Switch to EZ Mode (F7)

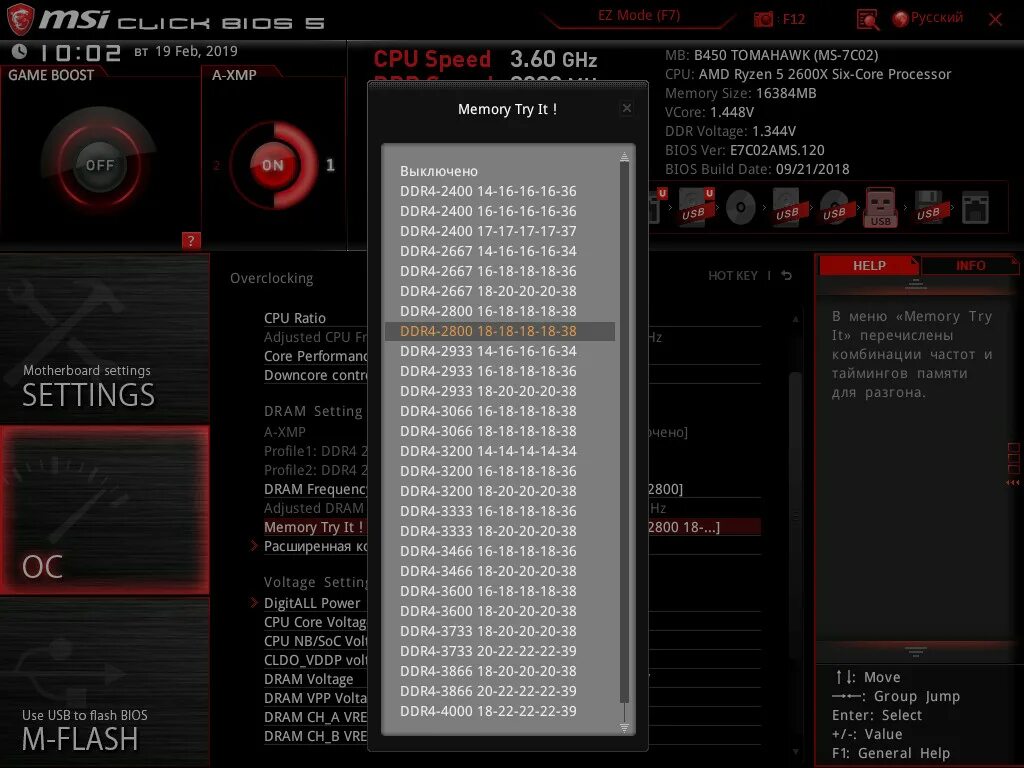click(639, 15)
